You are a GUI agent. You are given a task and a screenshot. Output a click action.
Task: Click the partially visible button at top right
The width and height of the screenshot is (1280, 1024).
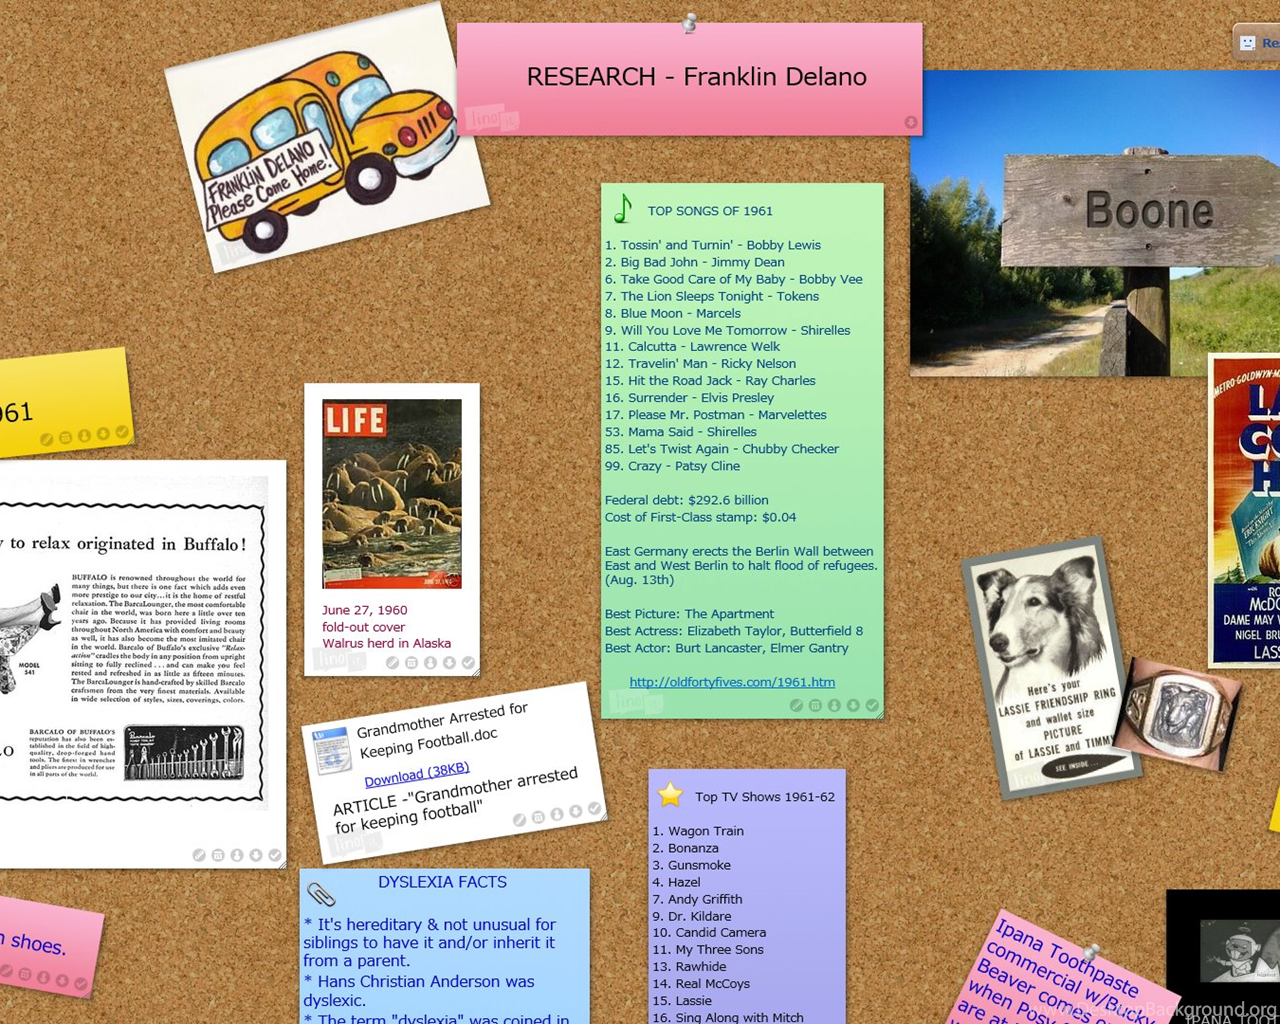coord(1257,42)
